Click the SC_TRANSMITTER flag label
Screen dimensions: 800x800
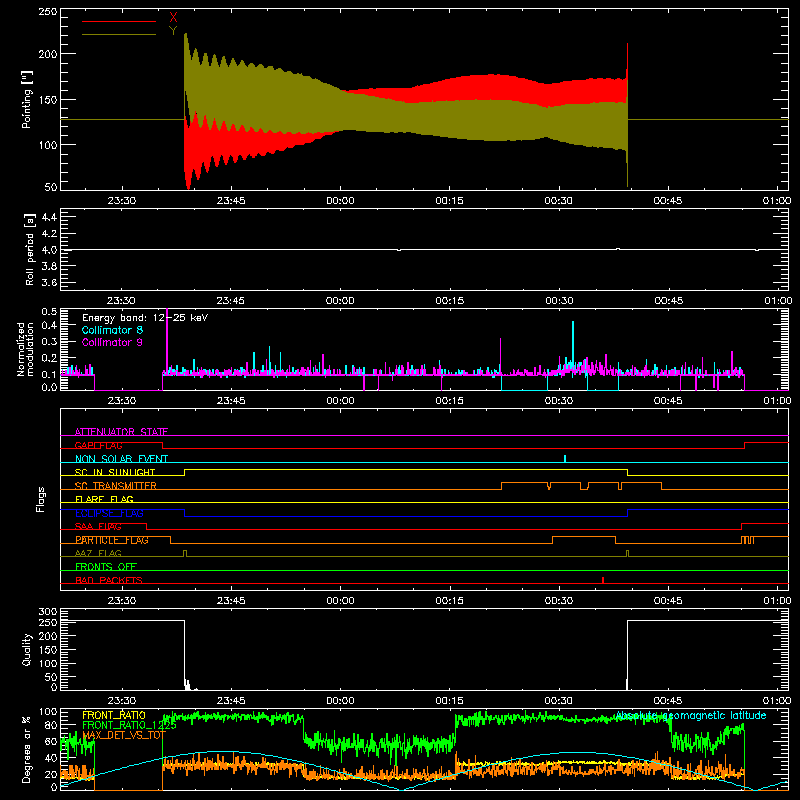coord(116,486)
